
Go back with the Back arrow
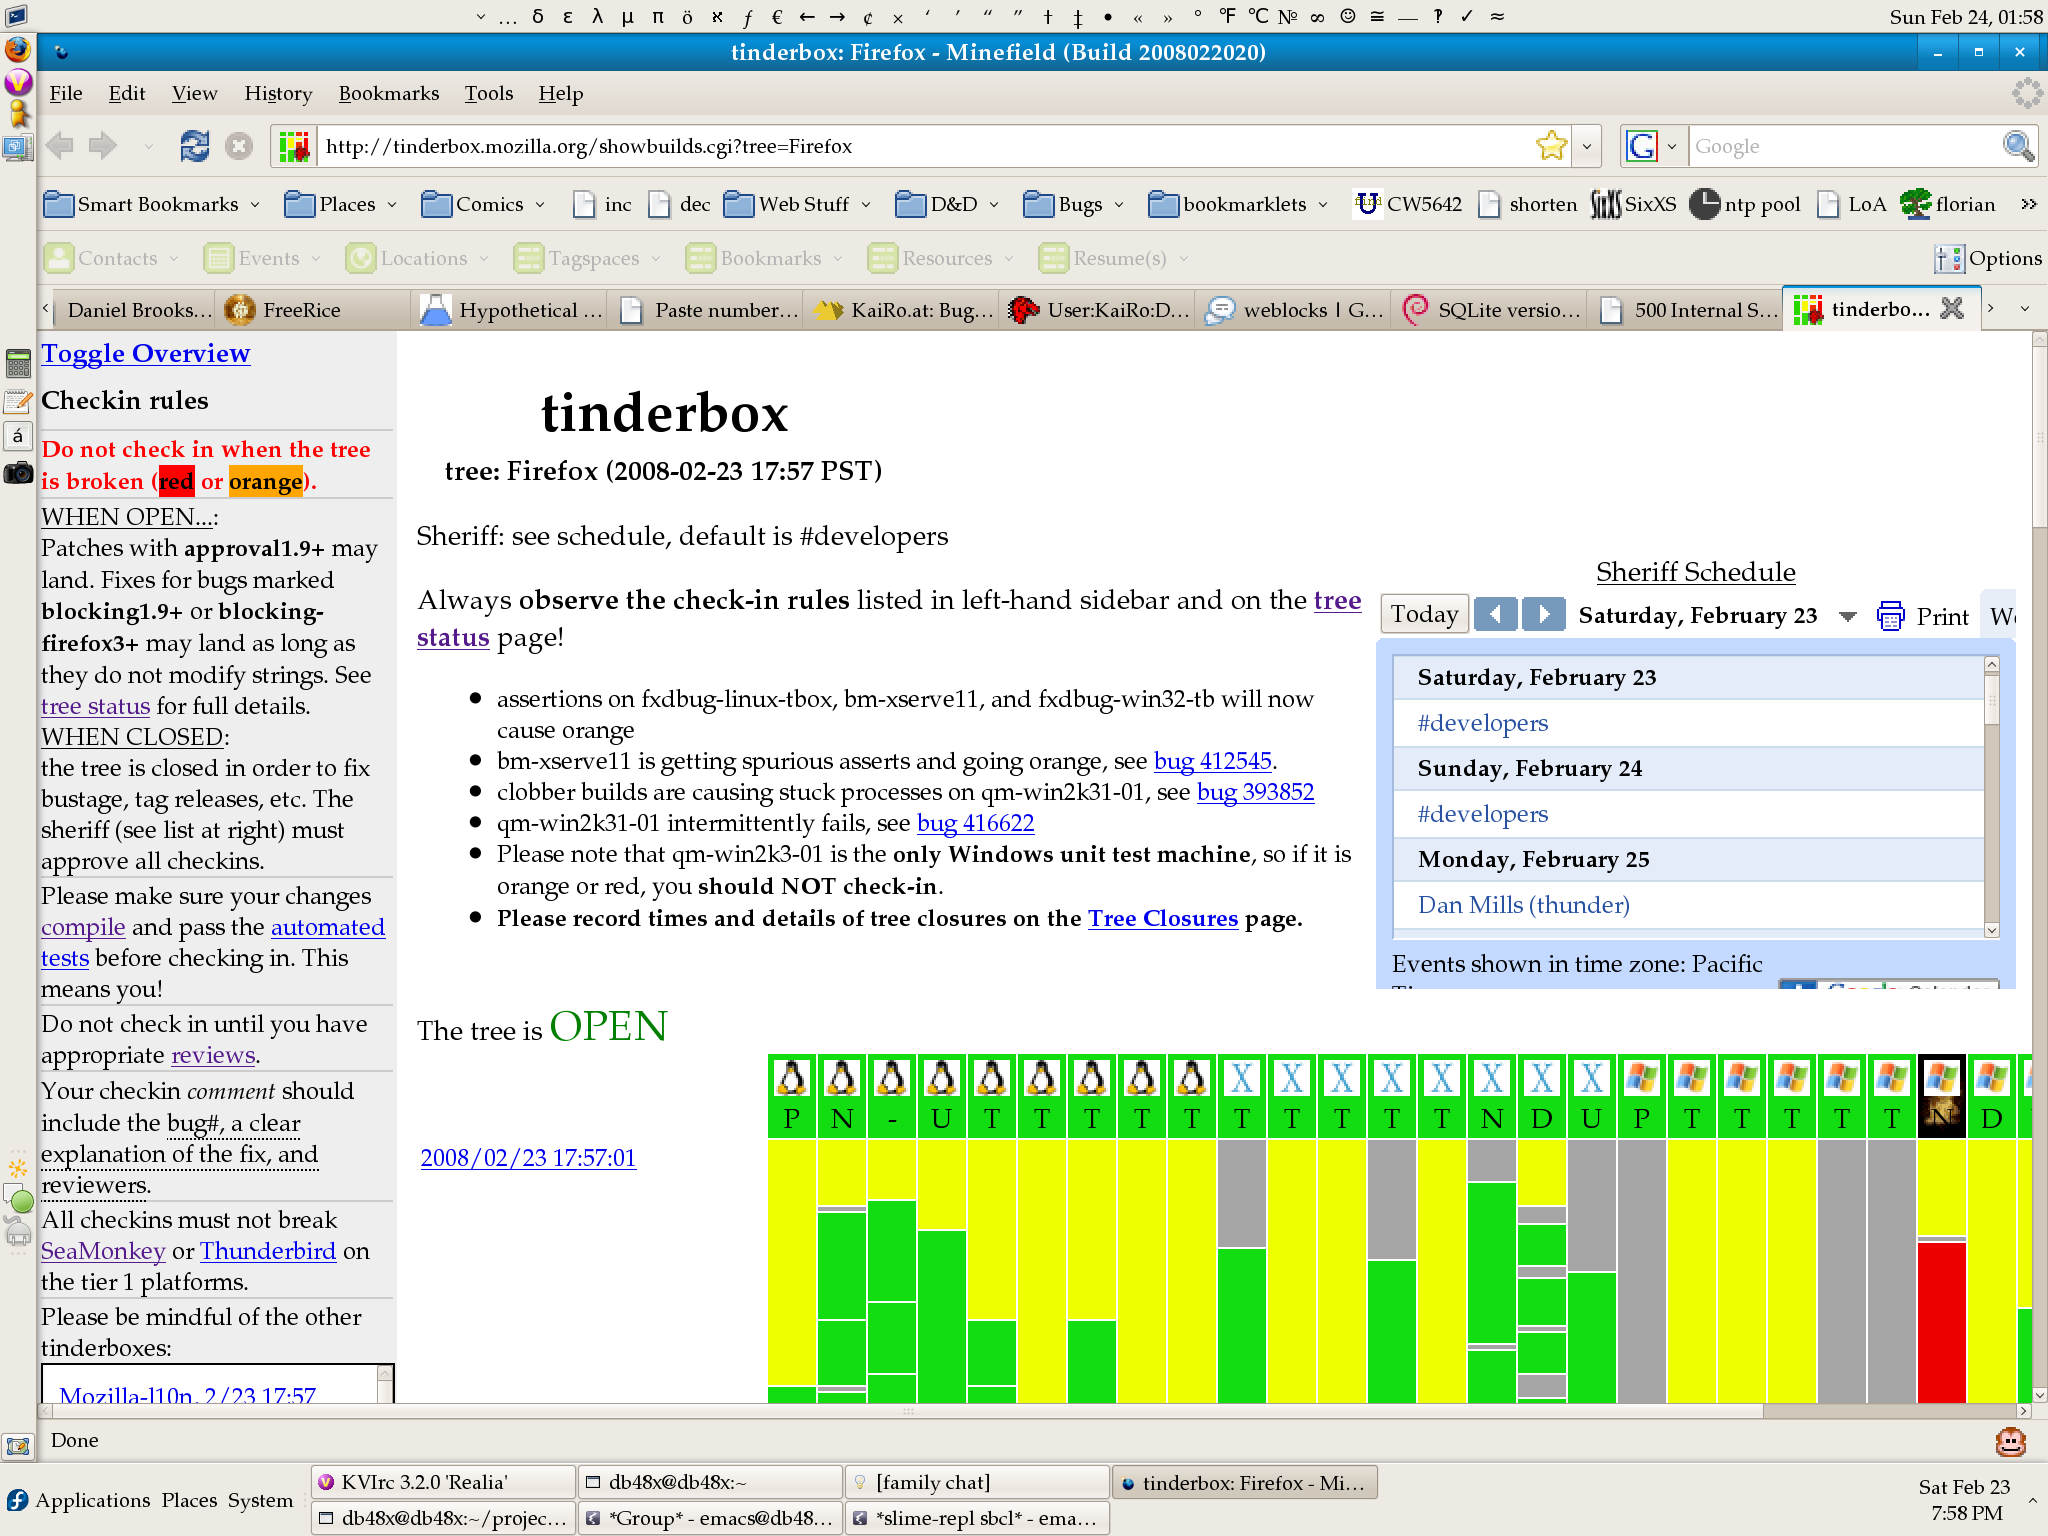point(60,146)
